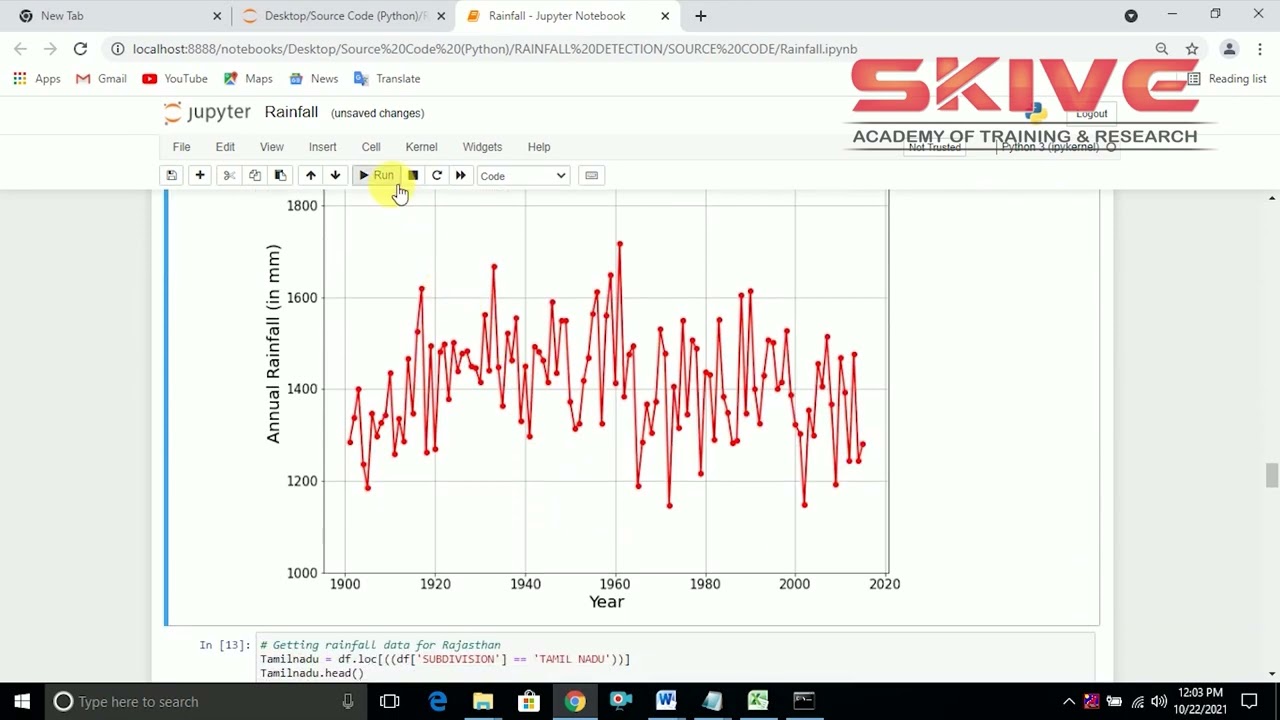This screenshot has height=720, width=1280.
Task: Paste cells below icon in toolbar
Action: click(x=280, y=176)
